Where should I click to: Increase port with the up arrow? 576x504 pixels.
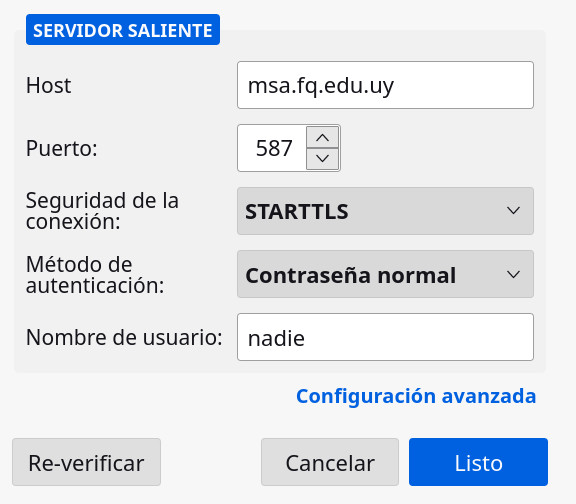[322, 137]
